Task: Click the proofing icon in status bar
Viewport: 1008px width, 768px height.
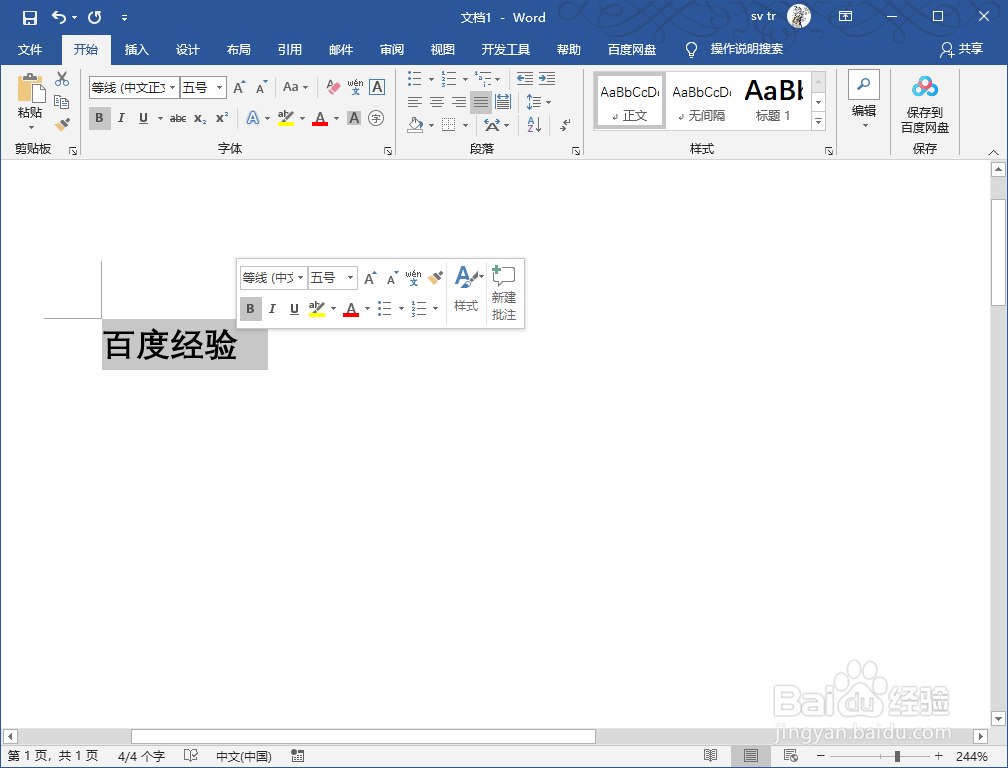Action: tap(190, 756)
